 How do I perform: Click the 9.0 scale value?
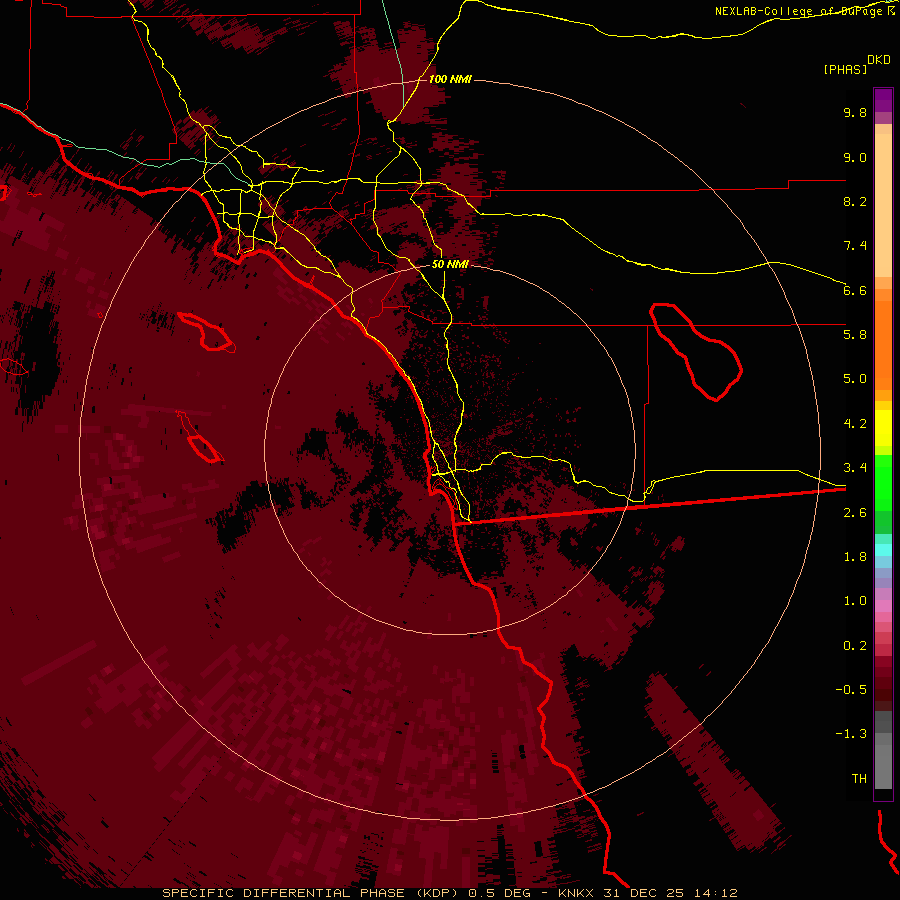(855, 157)
